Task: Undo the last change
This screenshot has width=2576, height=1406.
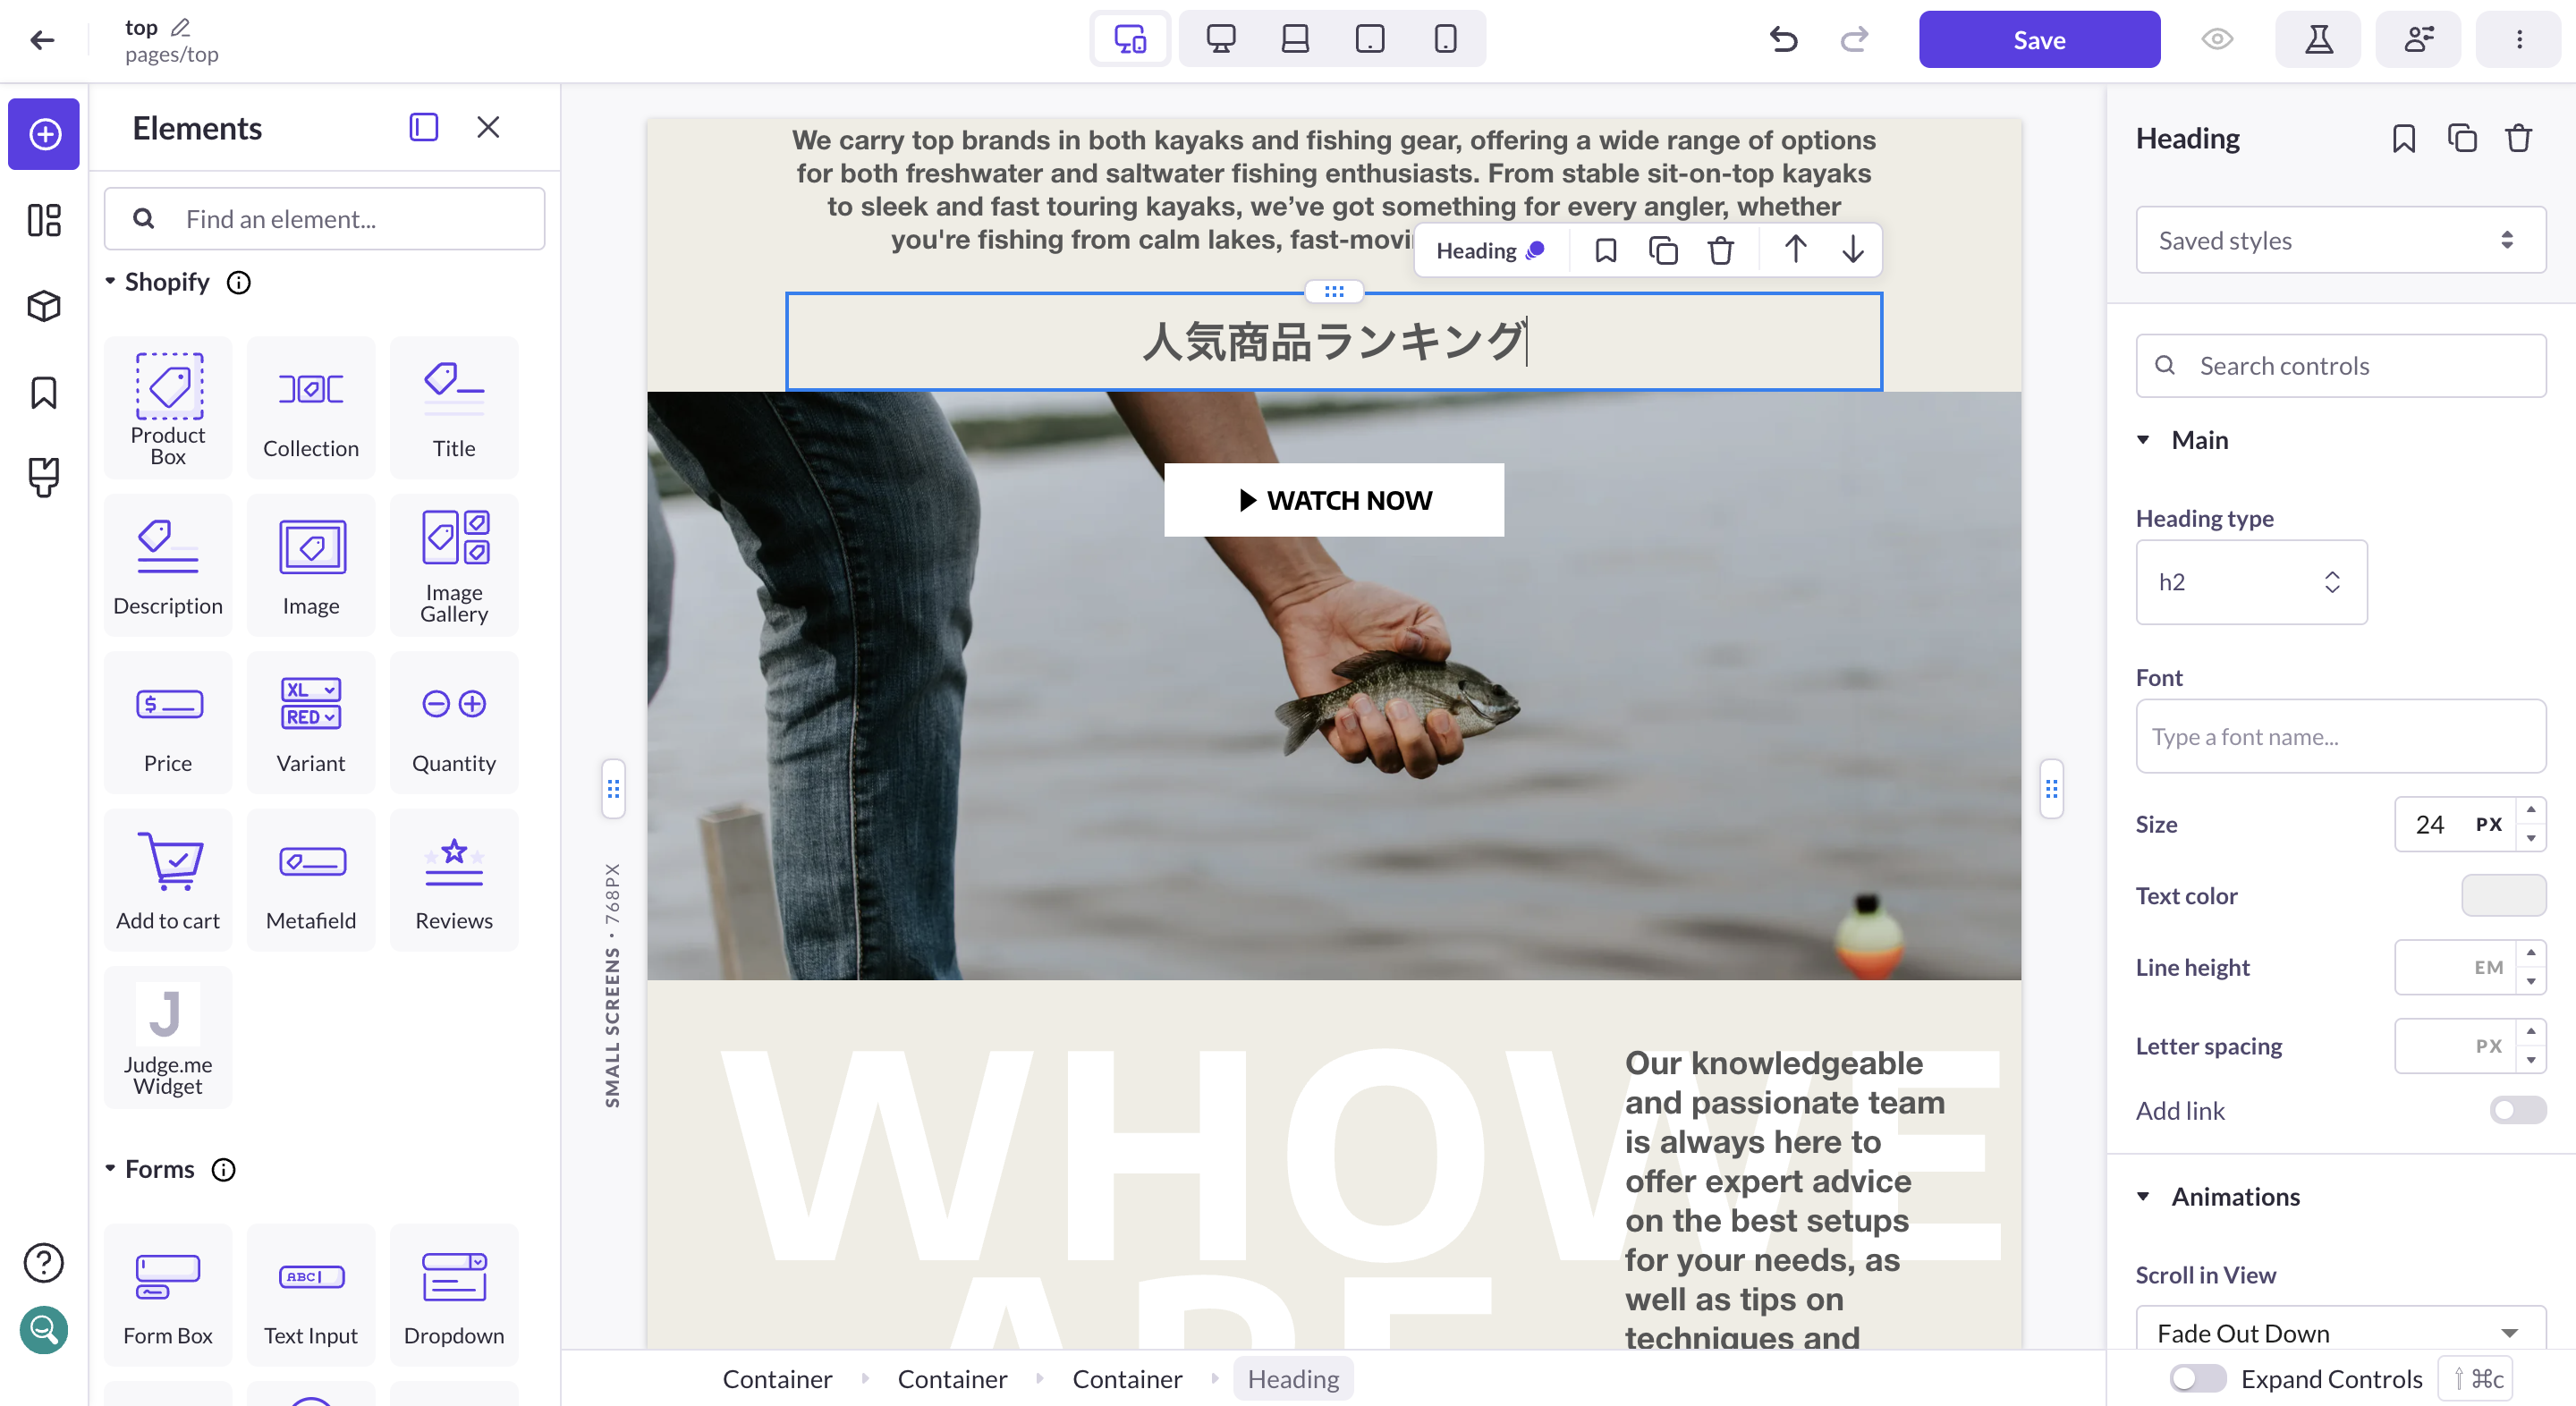Action: point(1783,40)
